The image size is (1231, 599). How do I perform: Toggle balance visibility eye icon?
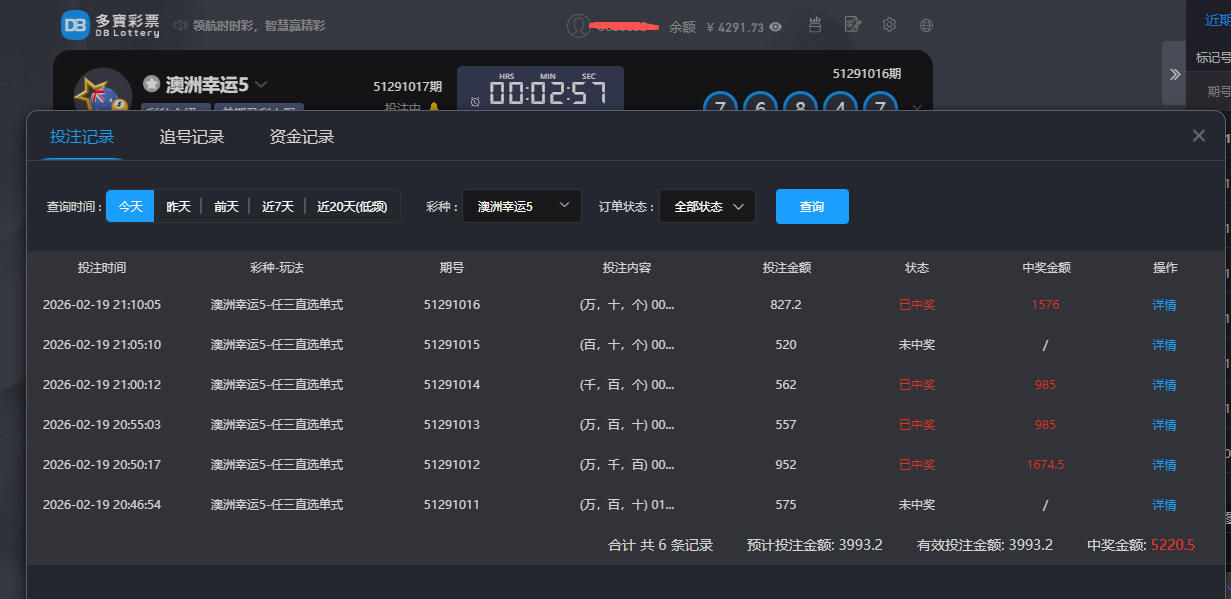click(775, 27)
